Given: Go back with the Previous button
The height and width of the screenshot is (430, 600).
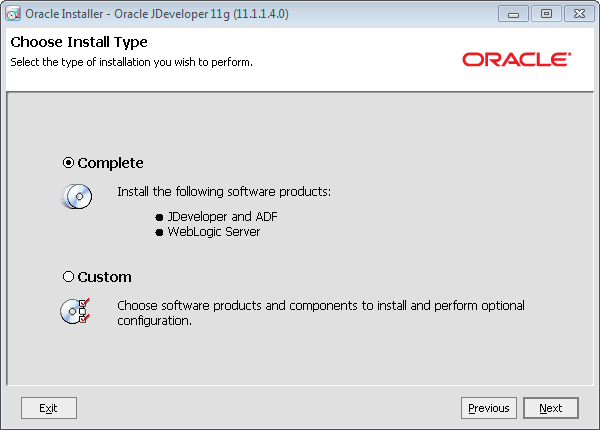Looking at the screenshot, I should pyautogui.click(x=489, y=408).
